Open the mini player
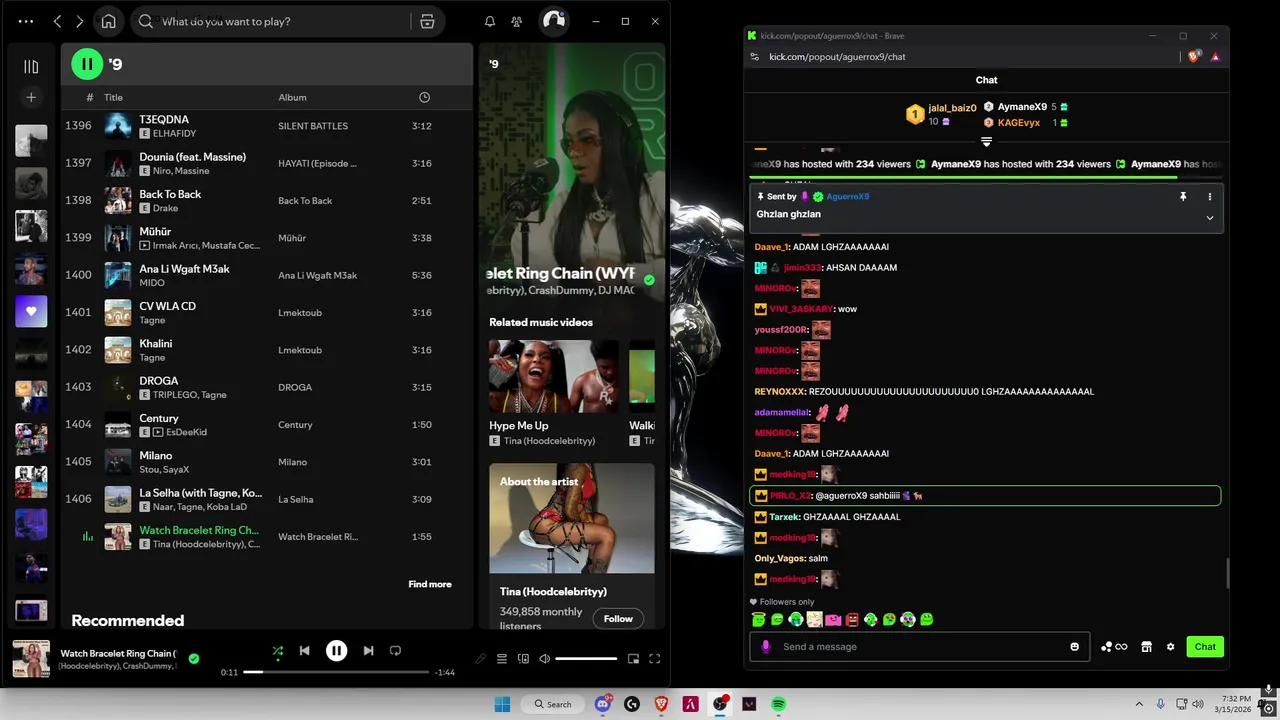This screenshot has height=720, width=1280. (x=633, y=659)
